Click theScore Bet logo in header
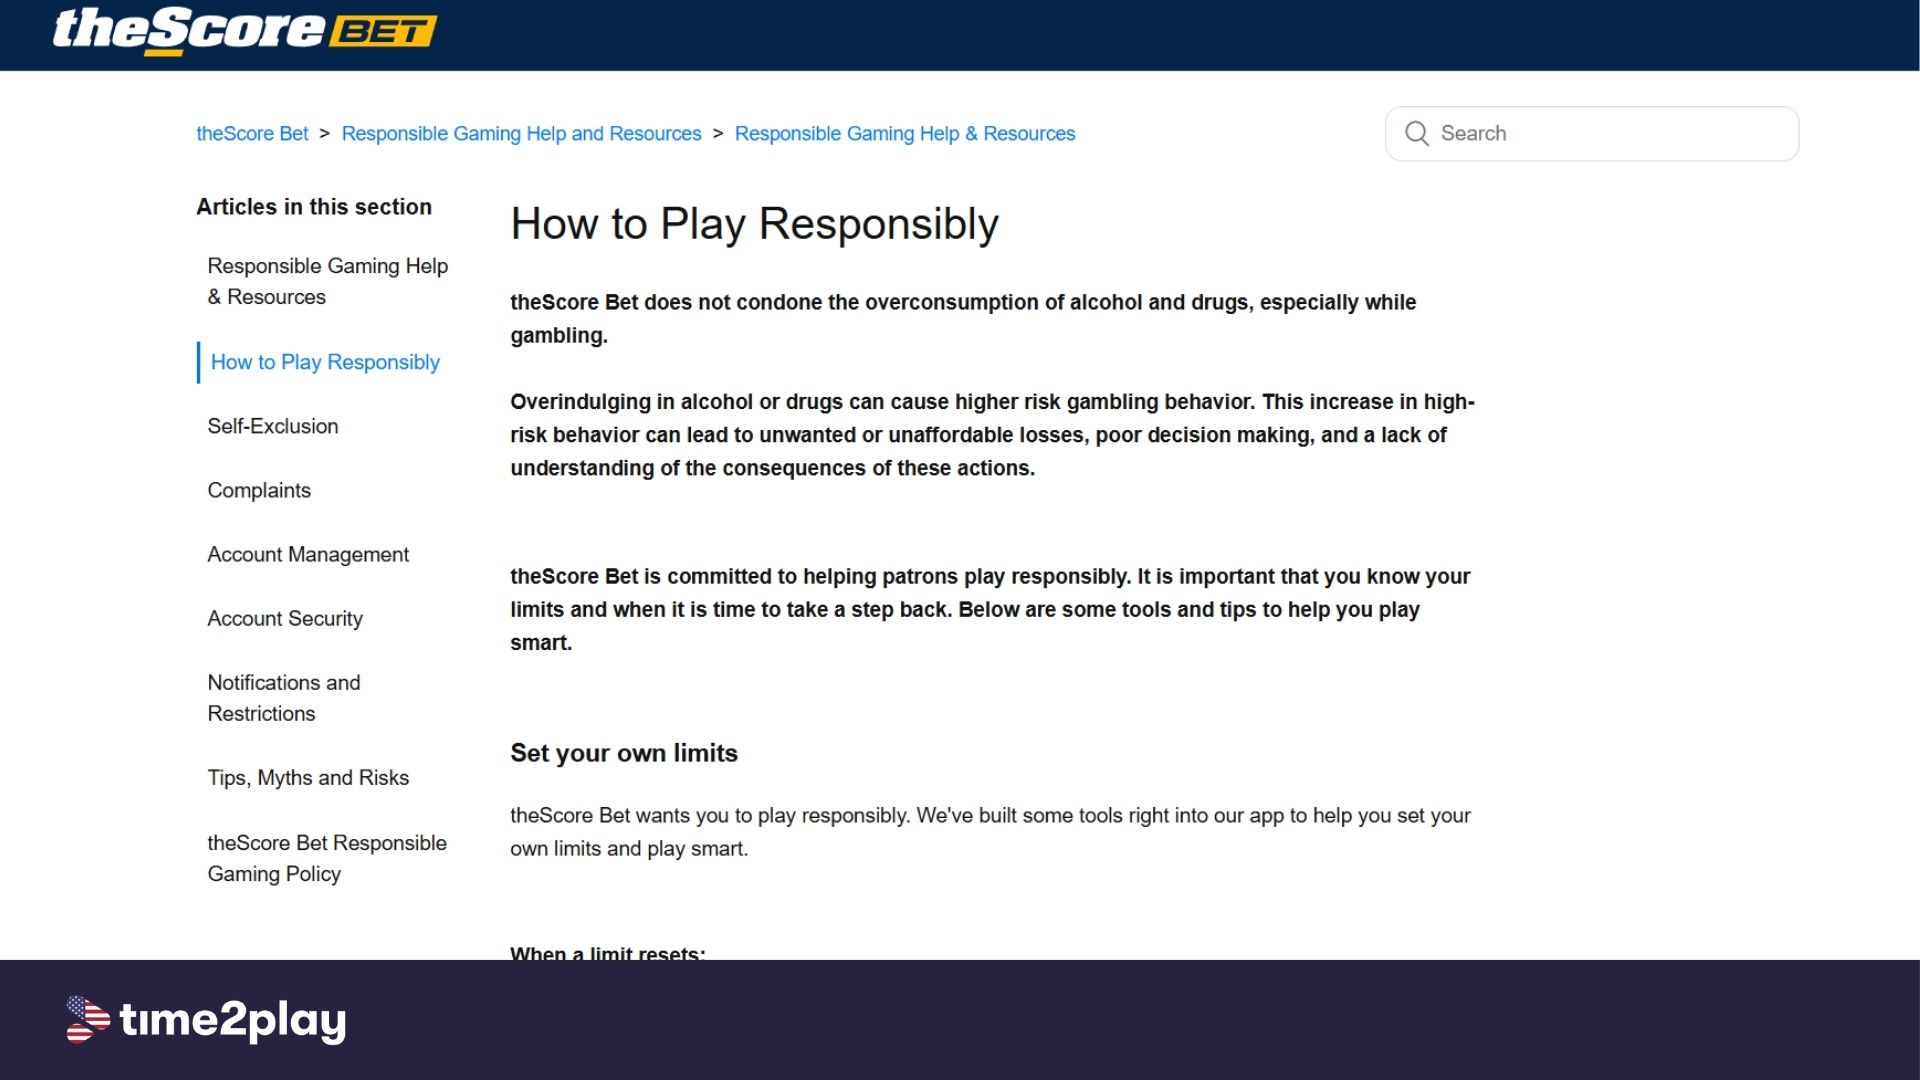The image size is (1920, 1080). (x=245, y=31)
